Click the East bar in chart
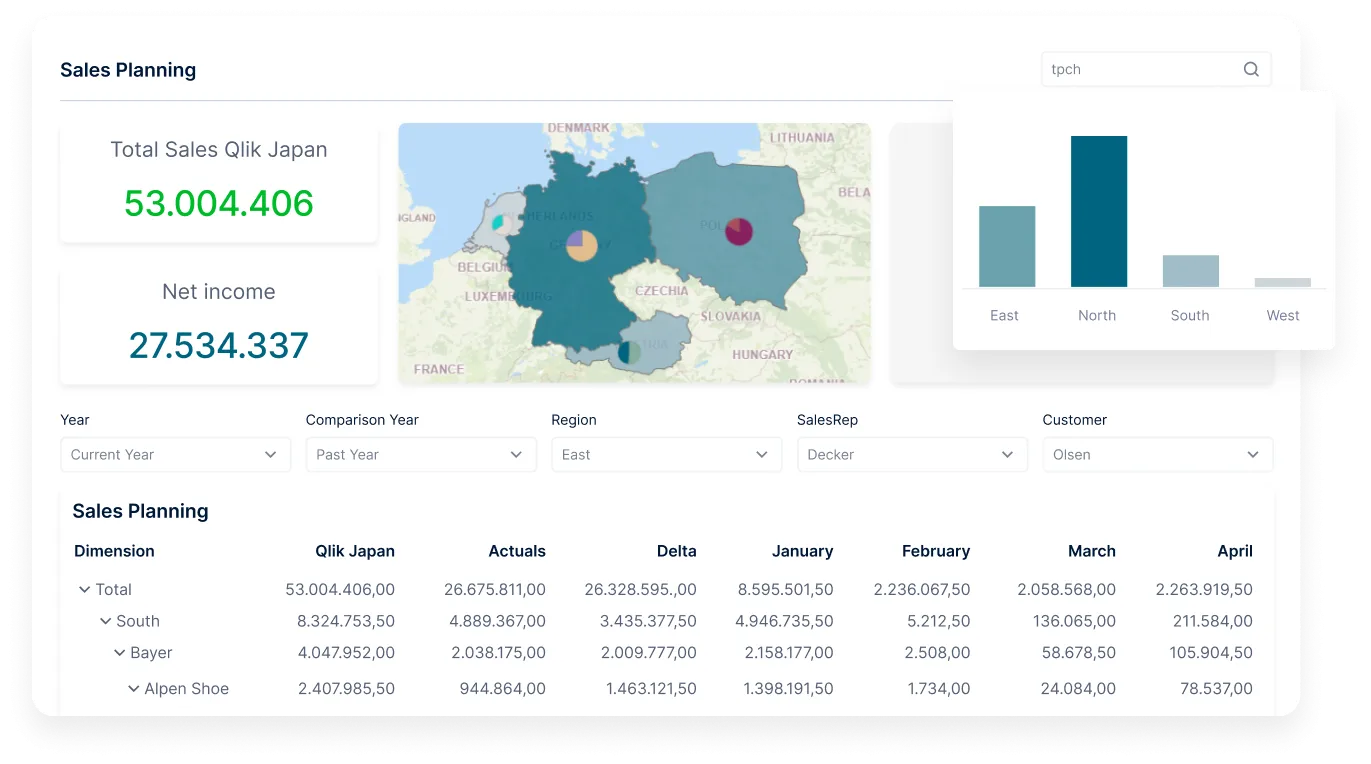 [1007, 247]
